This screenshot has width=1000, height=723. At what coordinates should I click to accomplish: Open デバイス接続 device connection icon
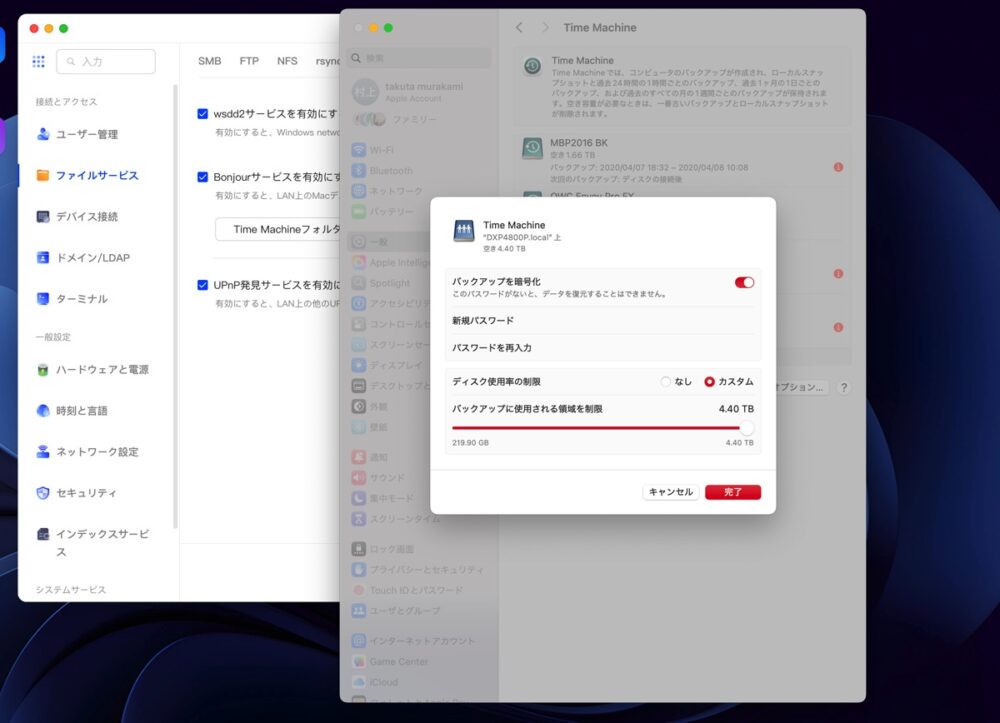[x=43, y=216]
